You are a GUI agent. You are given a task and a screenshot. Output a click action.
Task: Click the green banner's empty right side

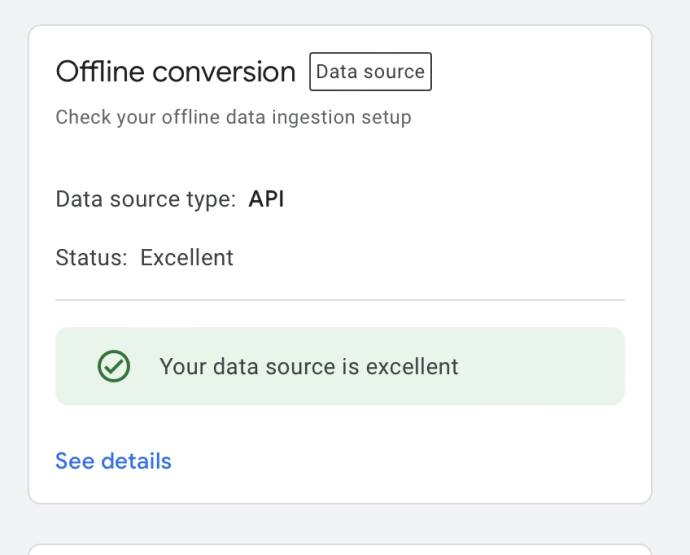550,367
